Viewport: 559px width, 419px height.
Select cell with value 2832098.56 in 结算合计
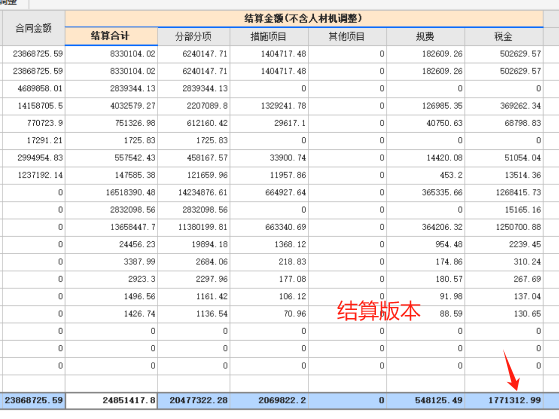(111, 210)
